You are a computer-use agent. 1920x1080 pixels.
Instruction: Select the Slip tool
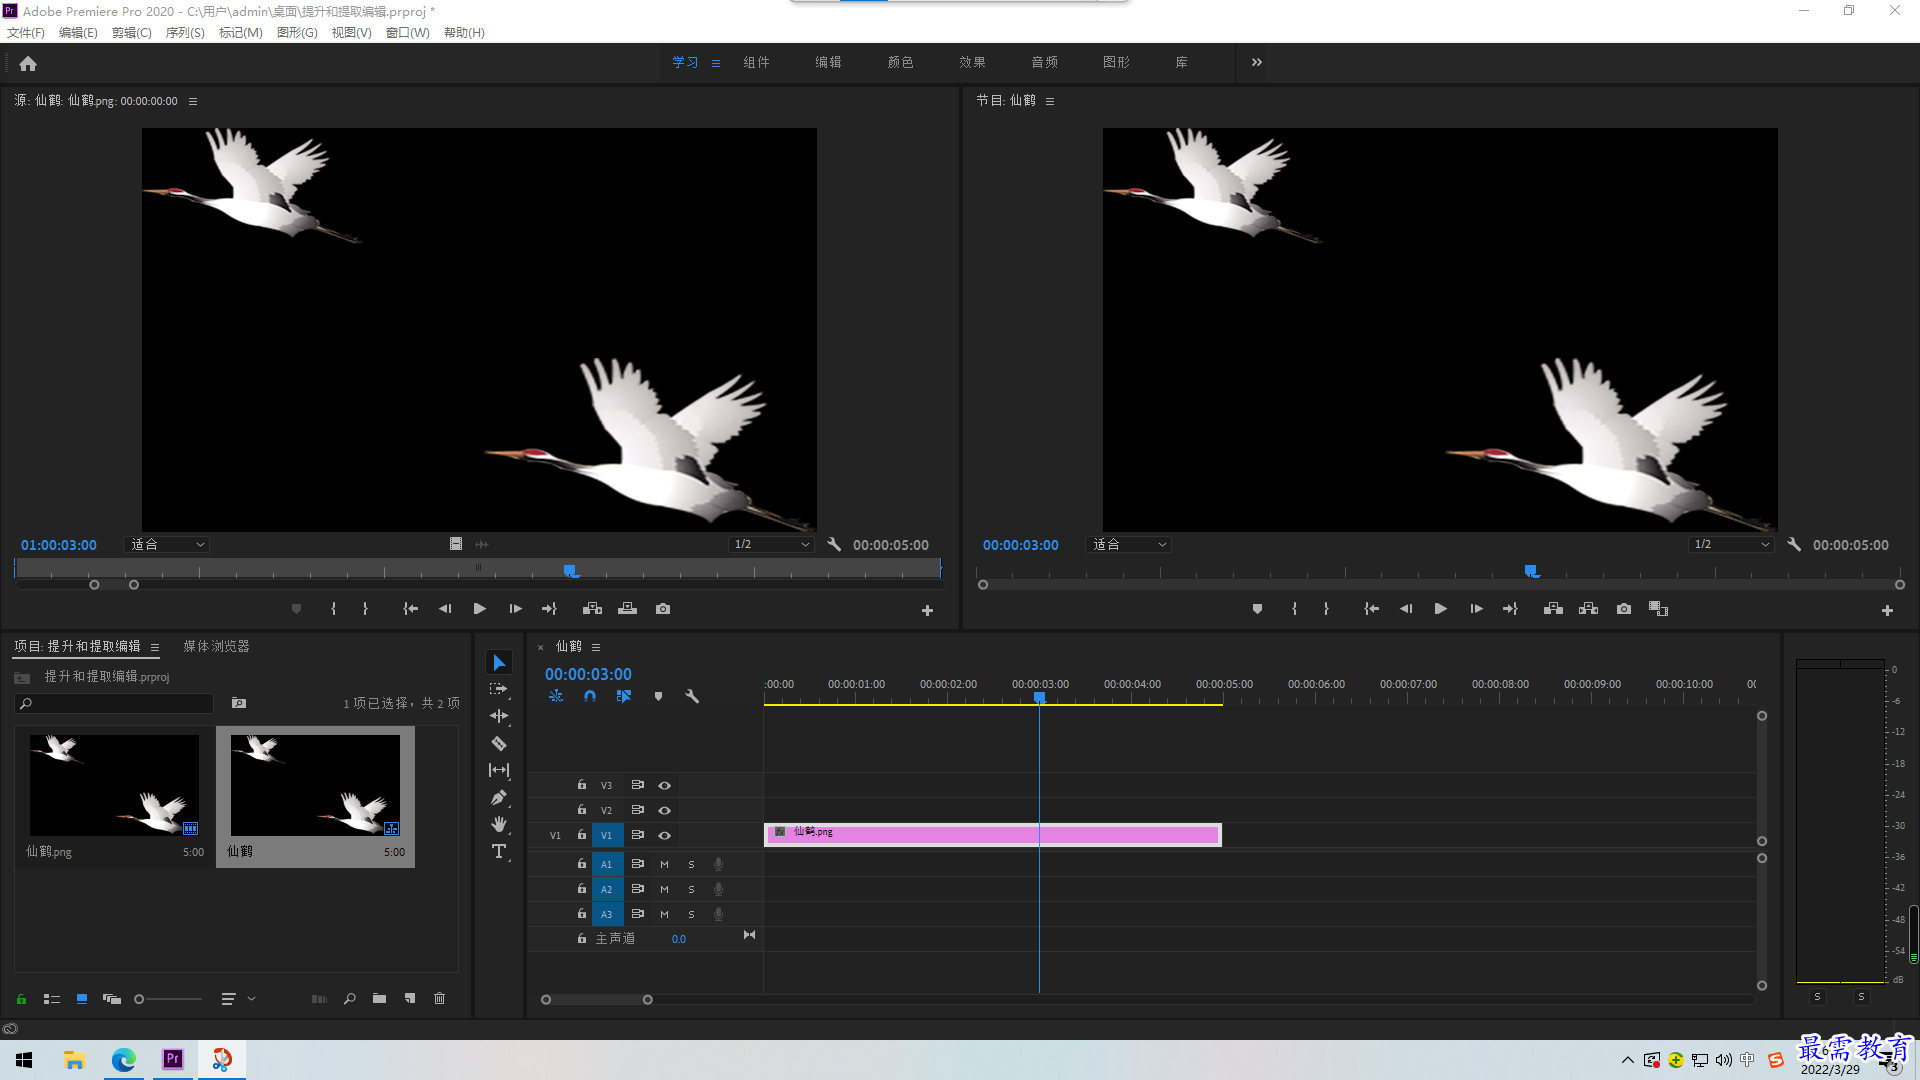click(x=499, y=770)
